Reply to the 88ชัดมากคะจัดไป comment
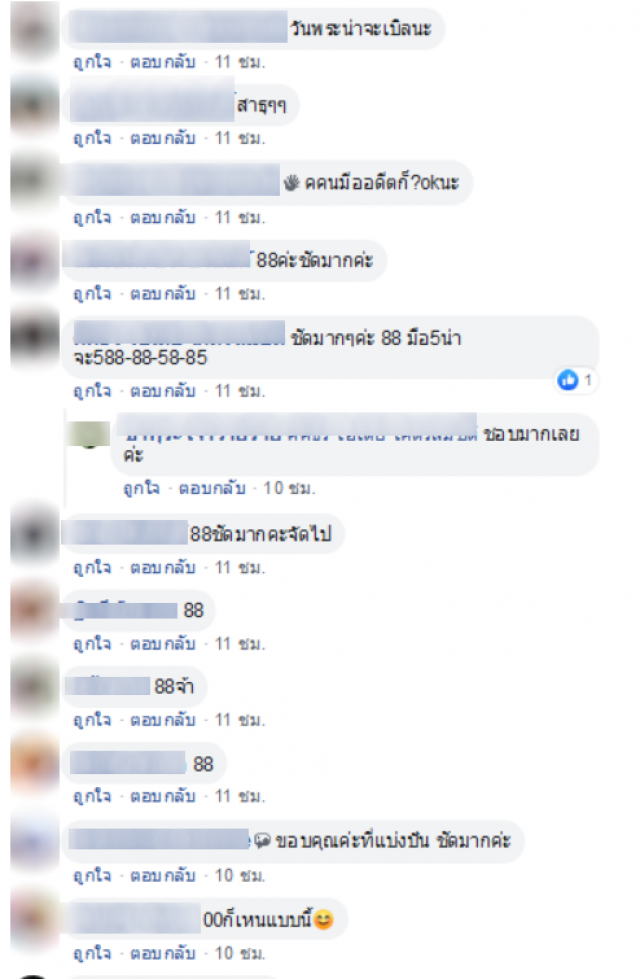The image size is (640, 979). (162, 568)
